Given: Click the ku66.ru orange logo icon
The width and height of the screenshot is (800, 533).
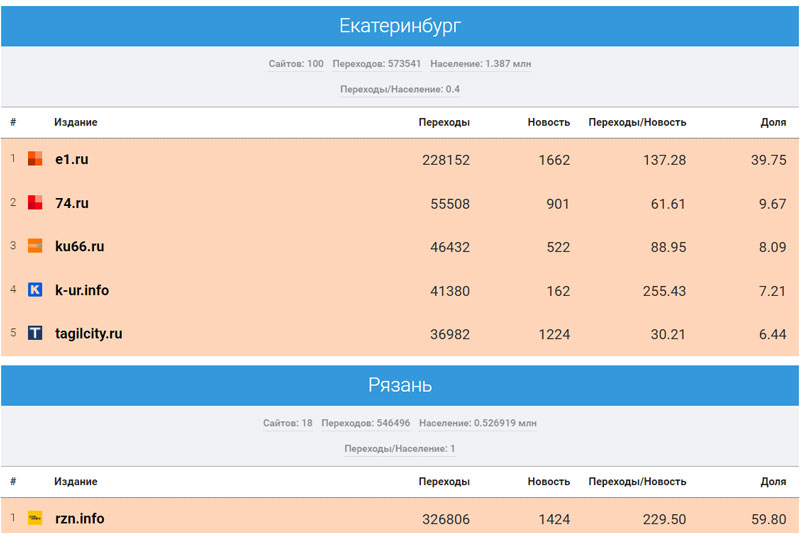Looking at the screenshot, I should [35, 246].
